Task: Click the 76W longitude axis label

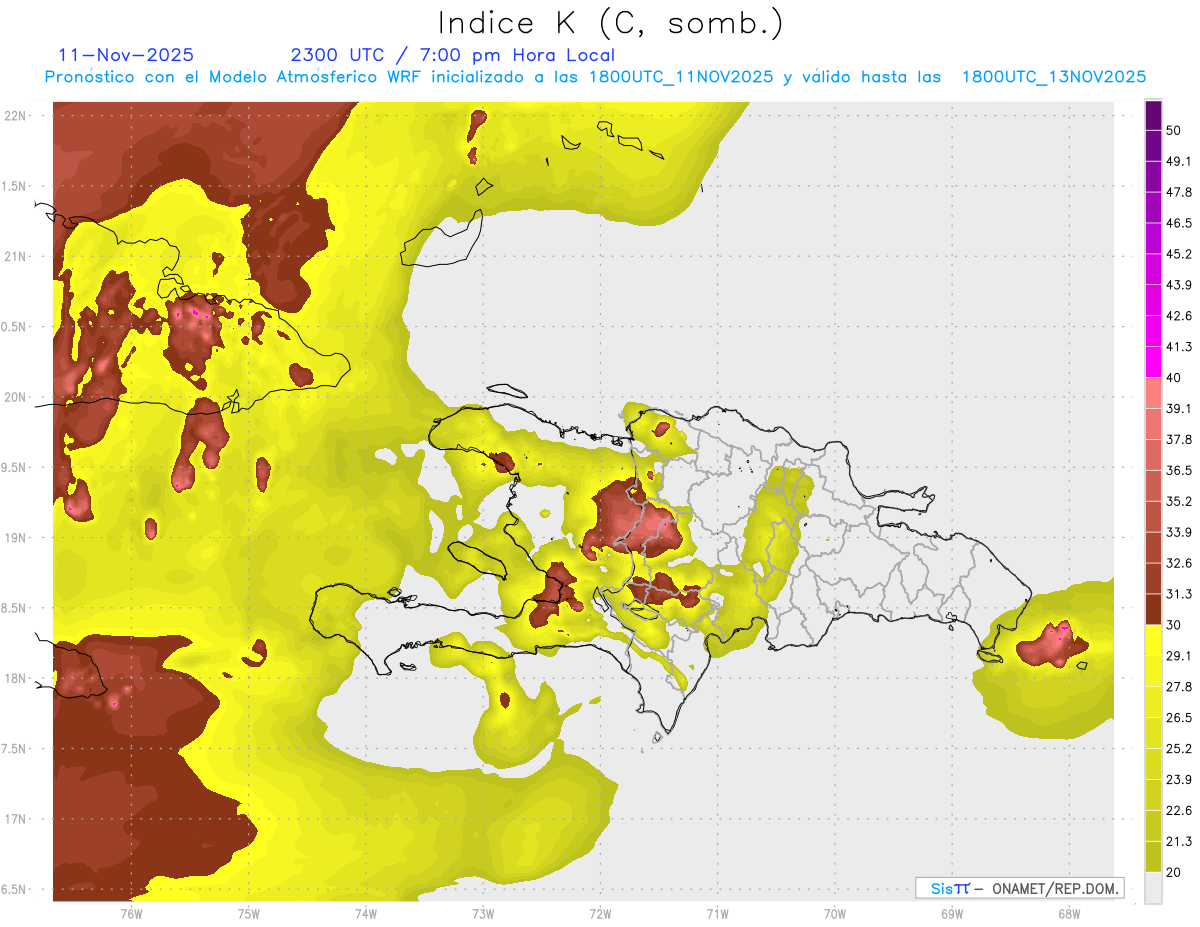Action: (x=131, y=912)
